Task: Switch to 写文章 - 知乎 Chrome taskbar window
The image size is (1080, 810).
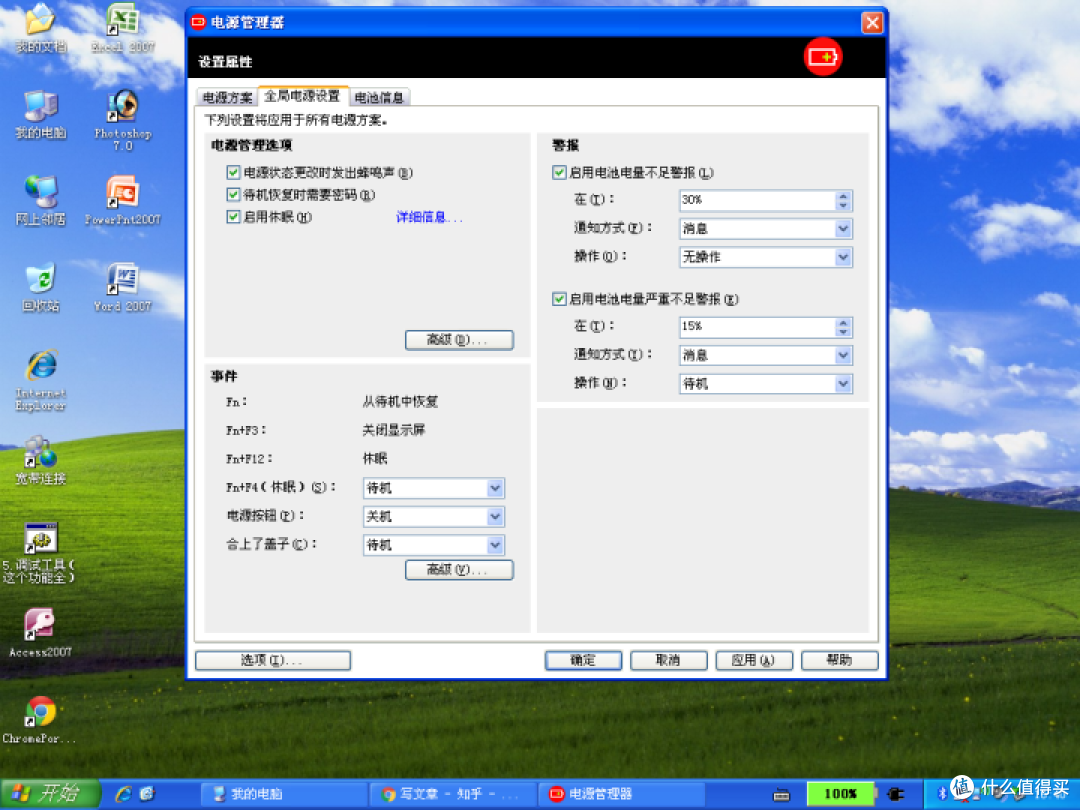Action: [453, 793]
